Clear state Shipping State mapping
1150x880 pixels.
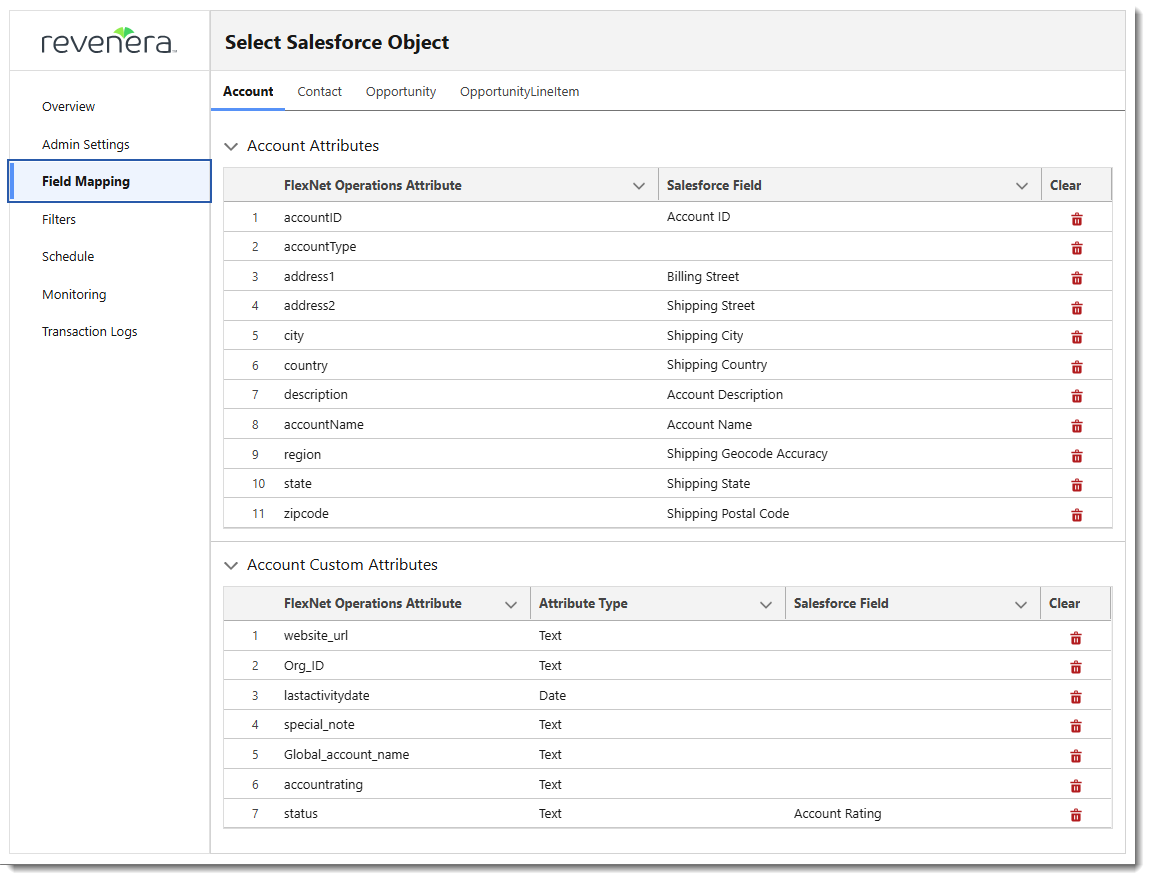point(1077,485)
